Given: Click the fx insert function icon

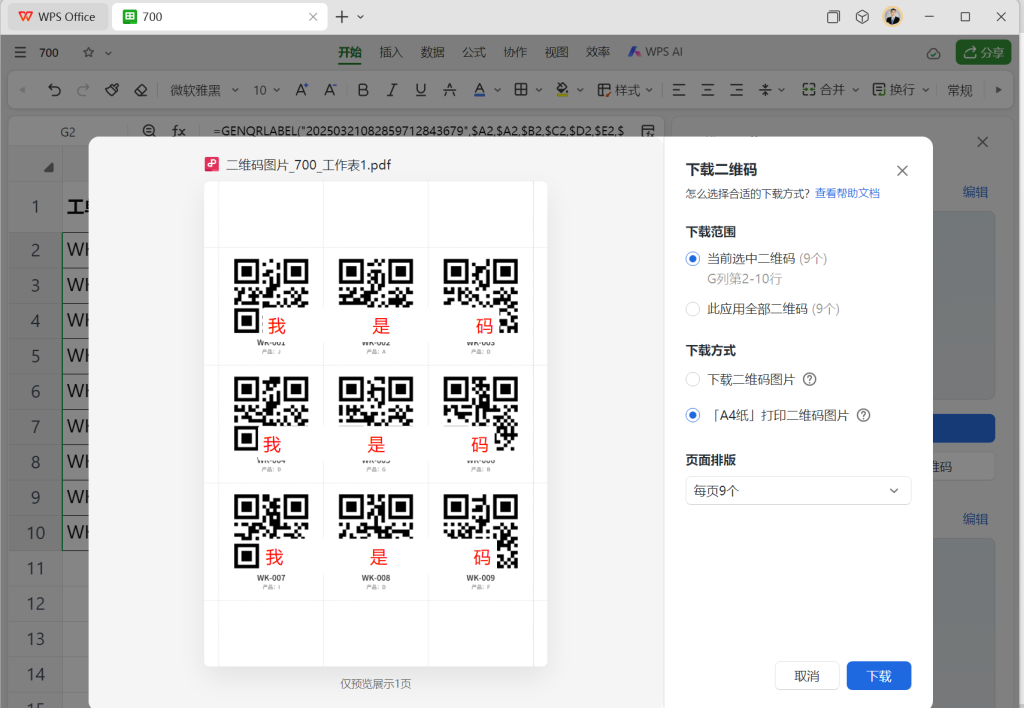Looking at the screenshot, I should click(x=178, y=131).
